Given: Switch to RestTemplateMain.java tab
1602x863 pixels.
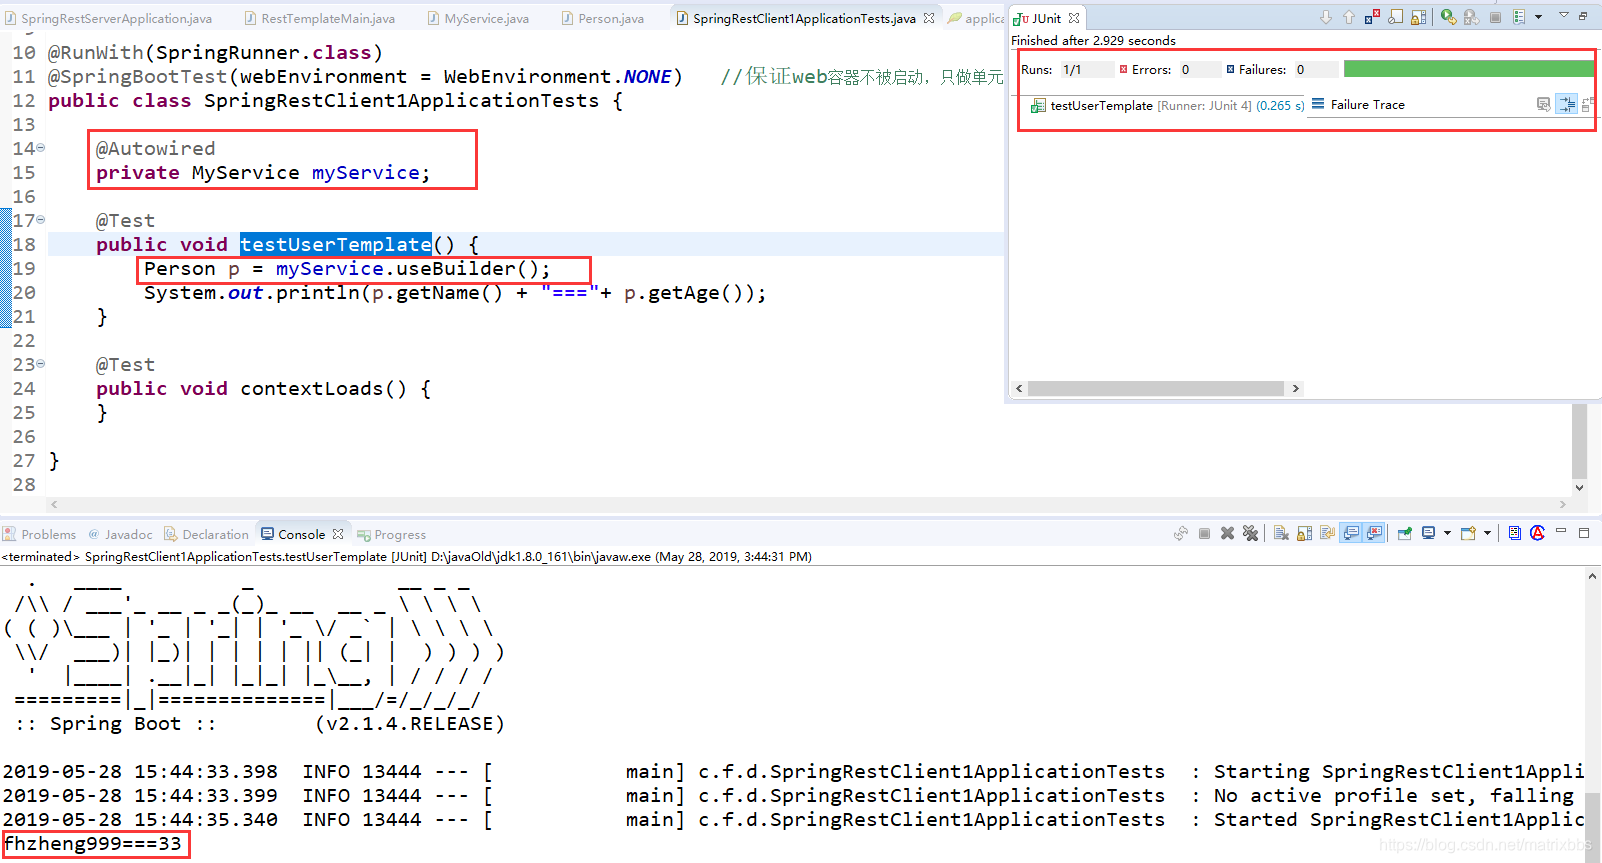Looking at the screenshot, I should 319,18.
